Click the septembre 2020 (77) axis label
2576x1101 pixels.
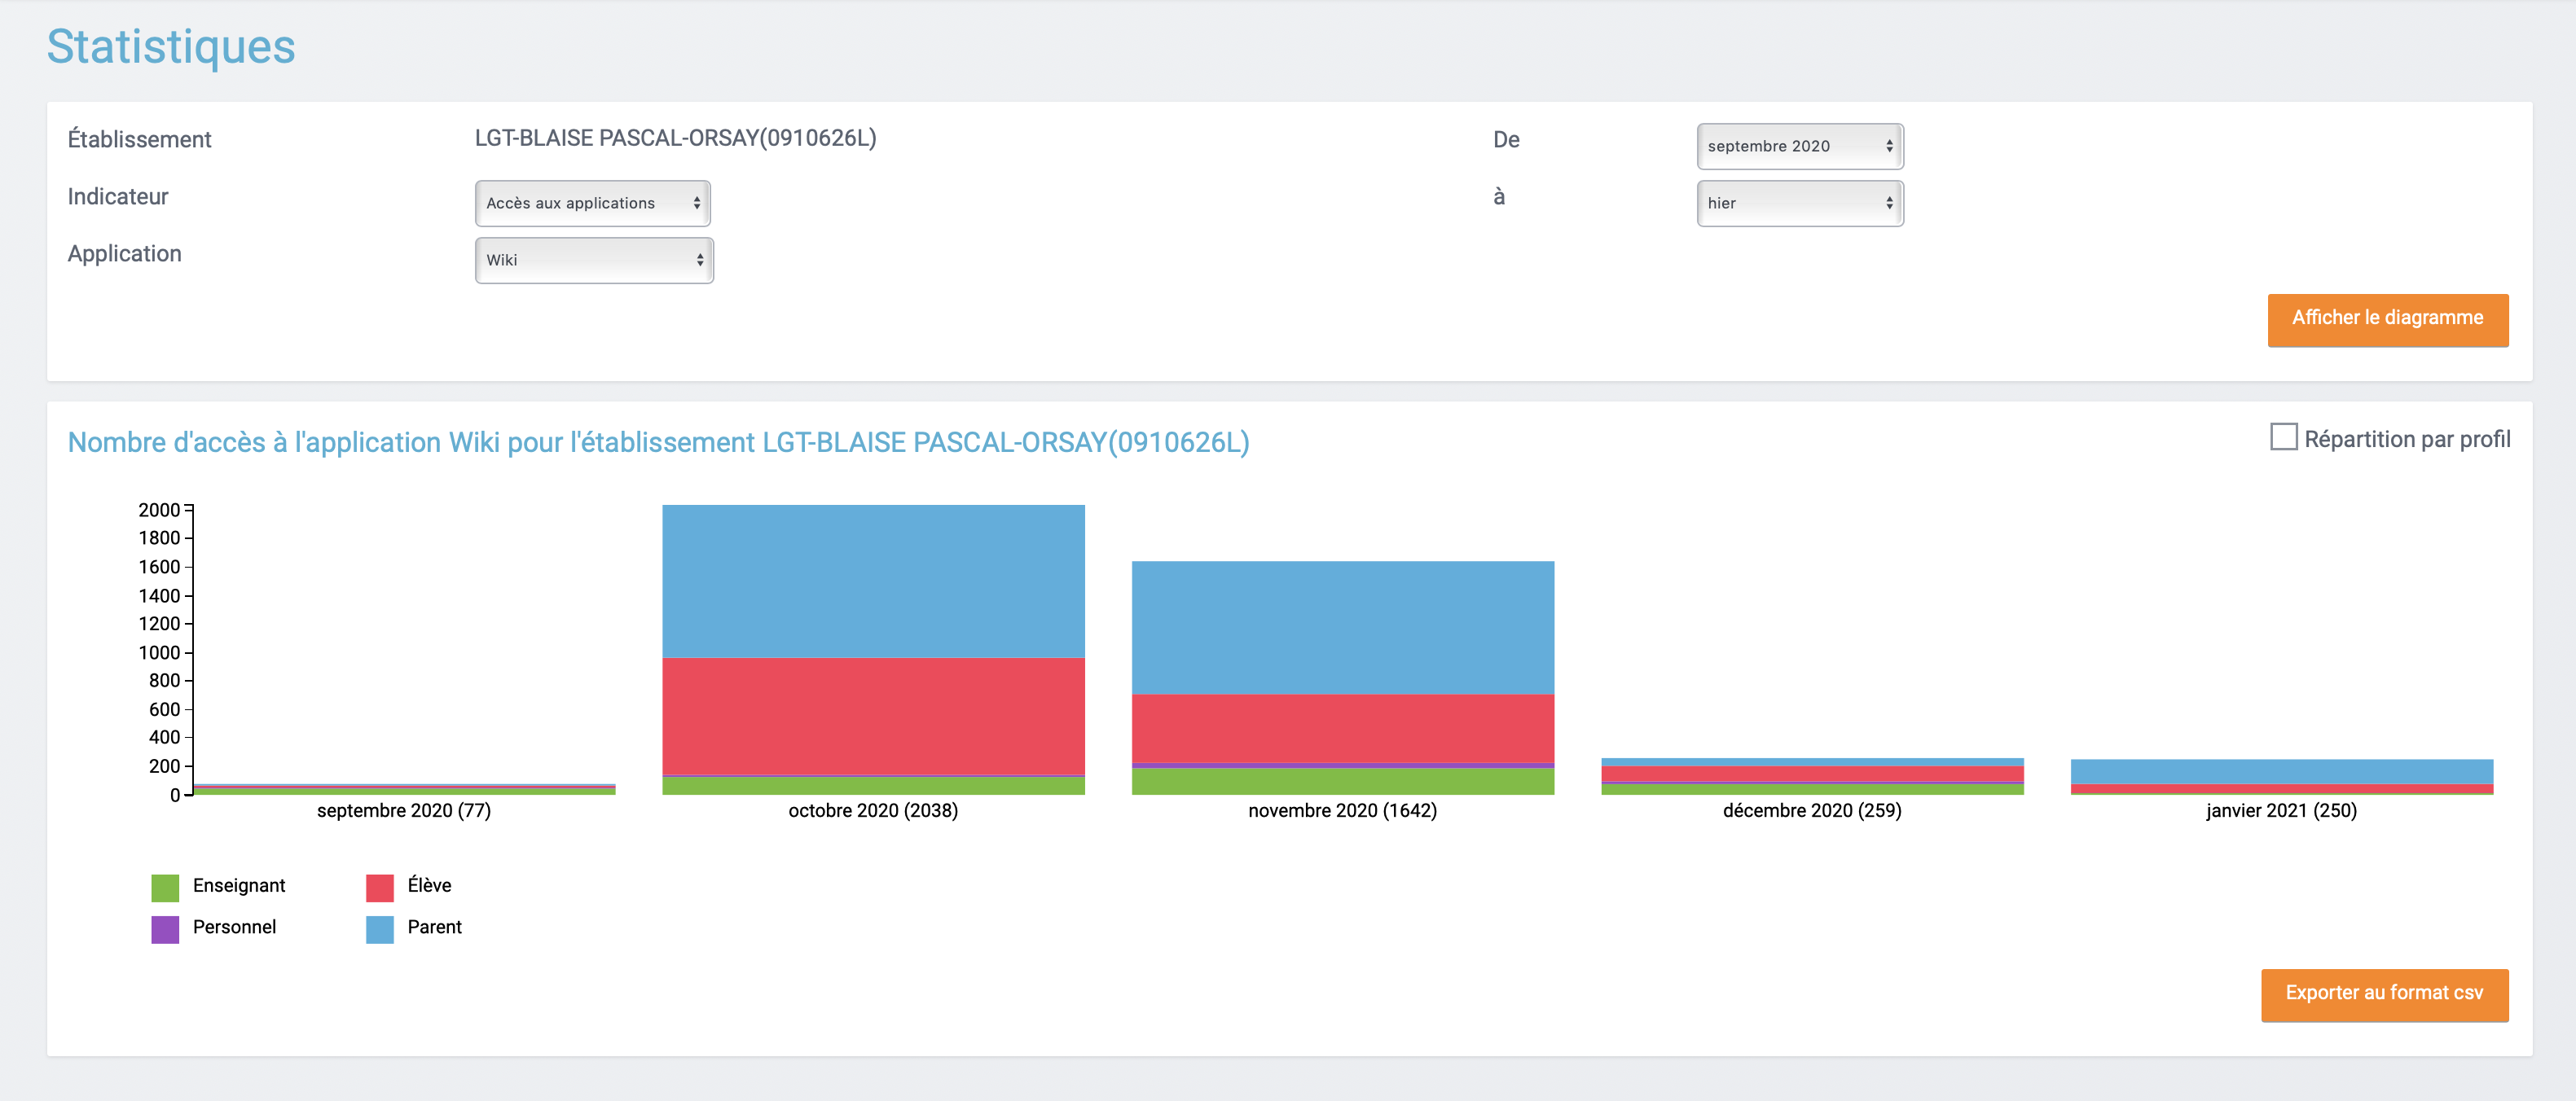point(404,811)
